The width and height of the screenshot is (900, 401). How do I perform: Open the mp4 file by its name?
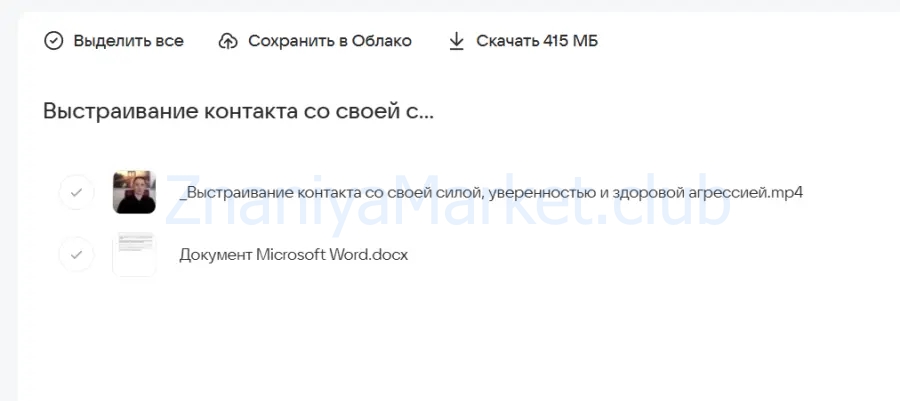pyautogui.click(x=490, y=192)
